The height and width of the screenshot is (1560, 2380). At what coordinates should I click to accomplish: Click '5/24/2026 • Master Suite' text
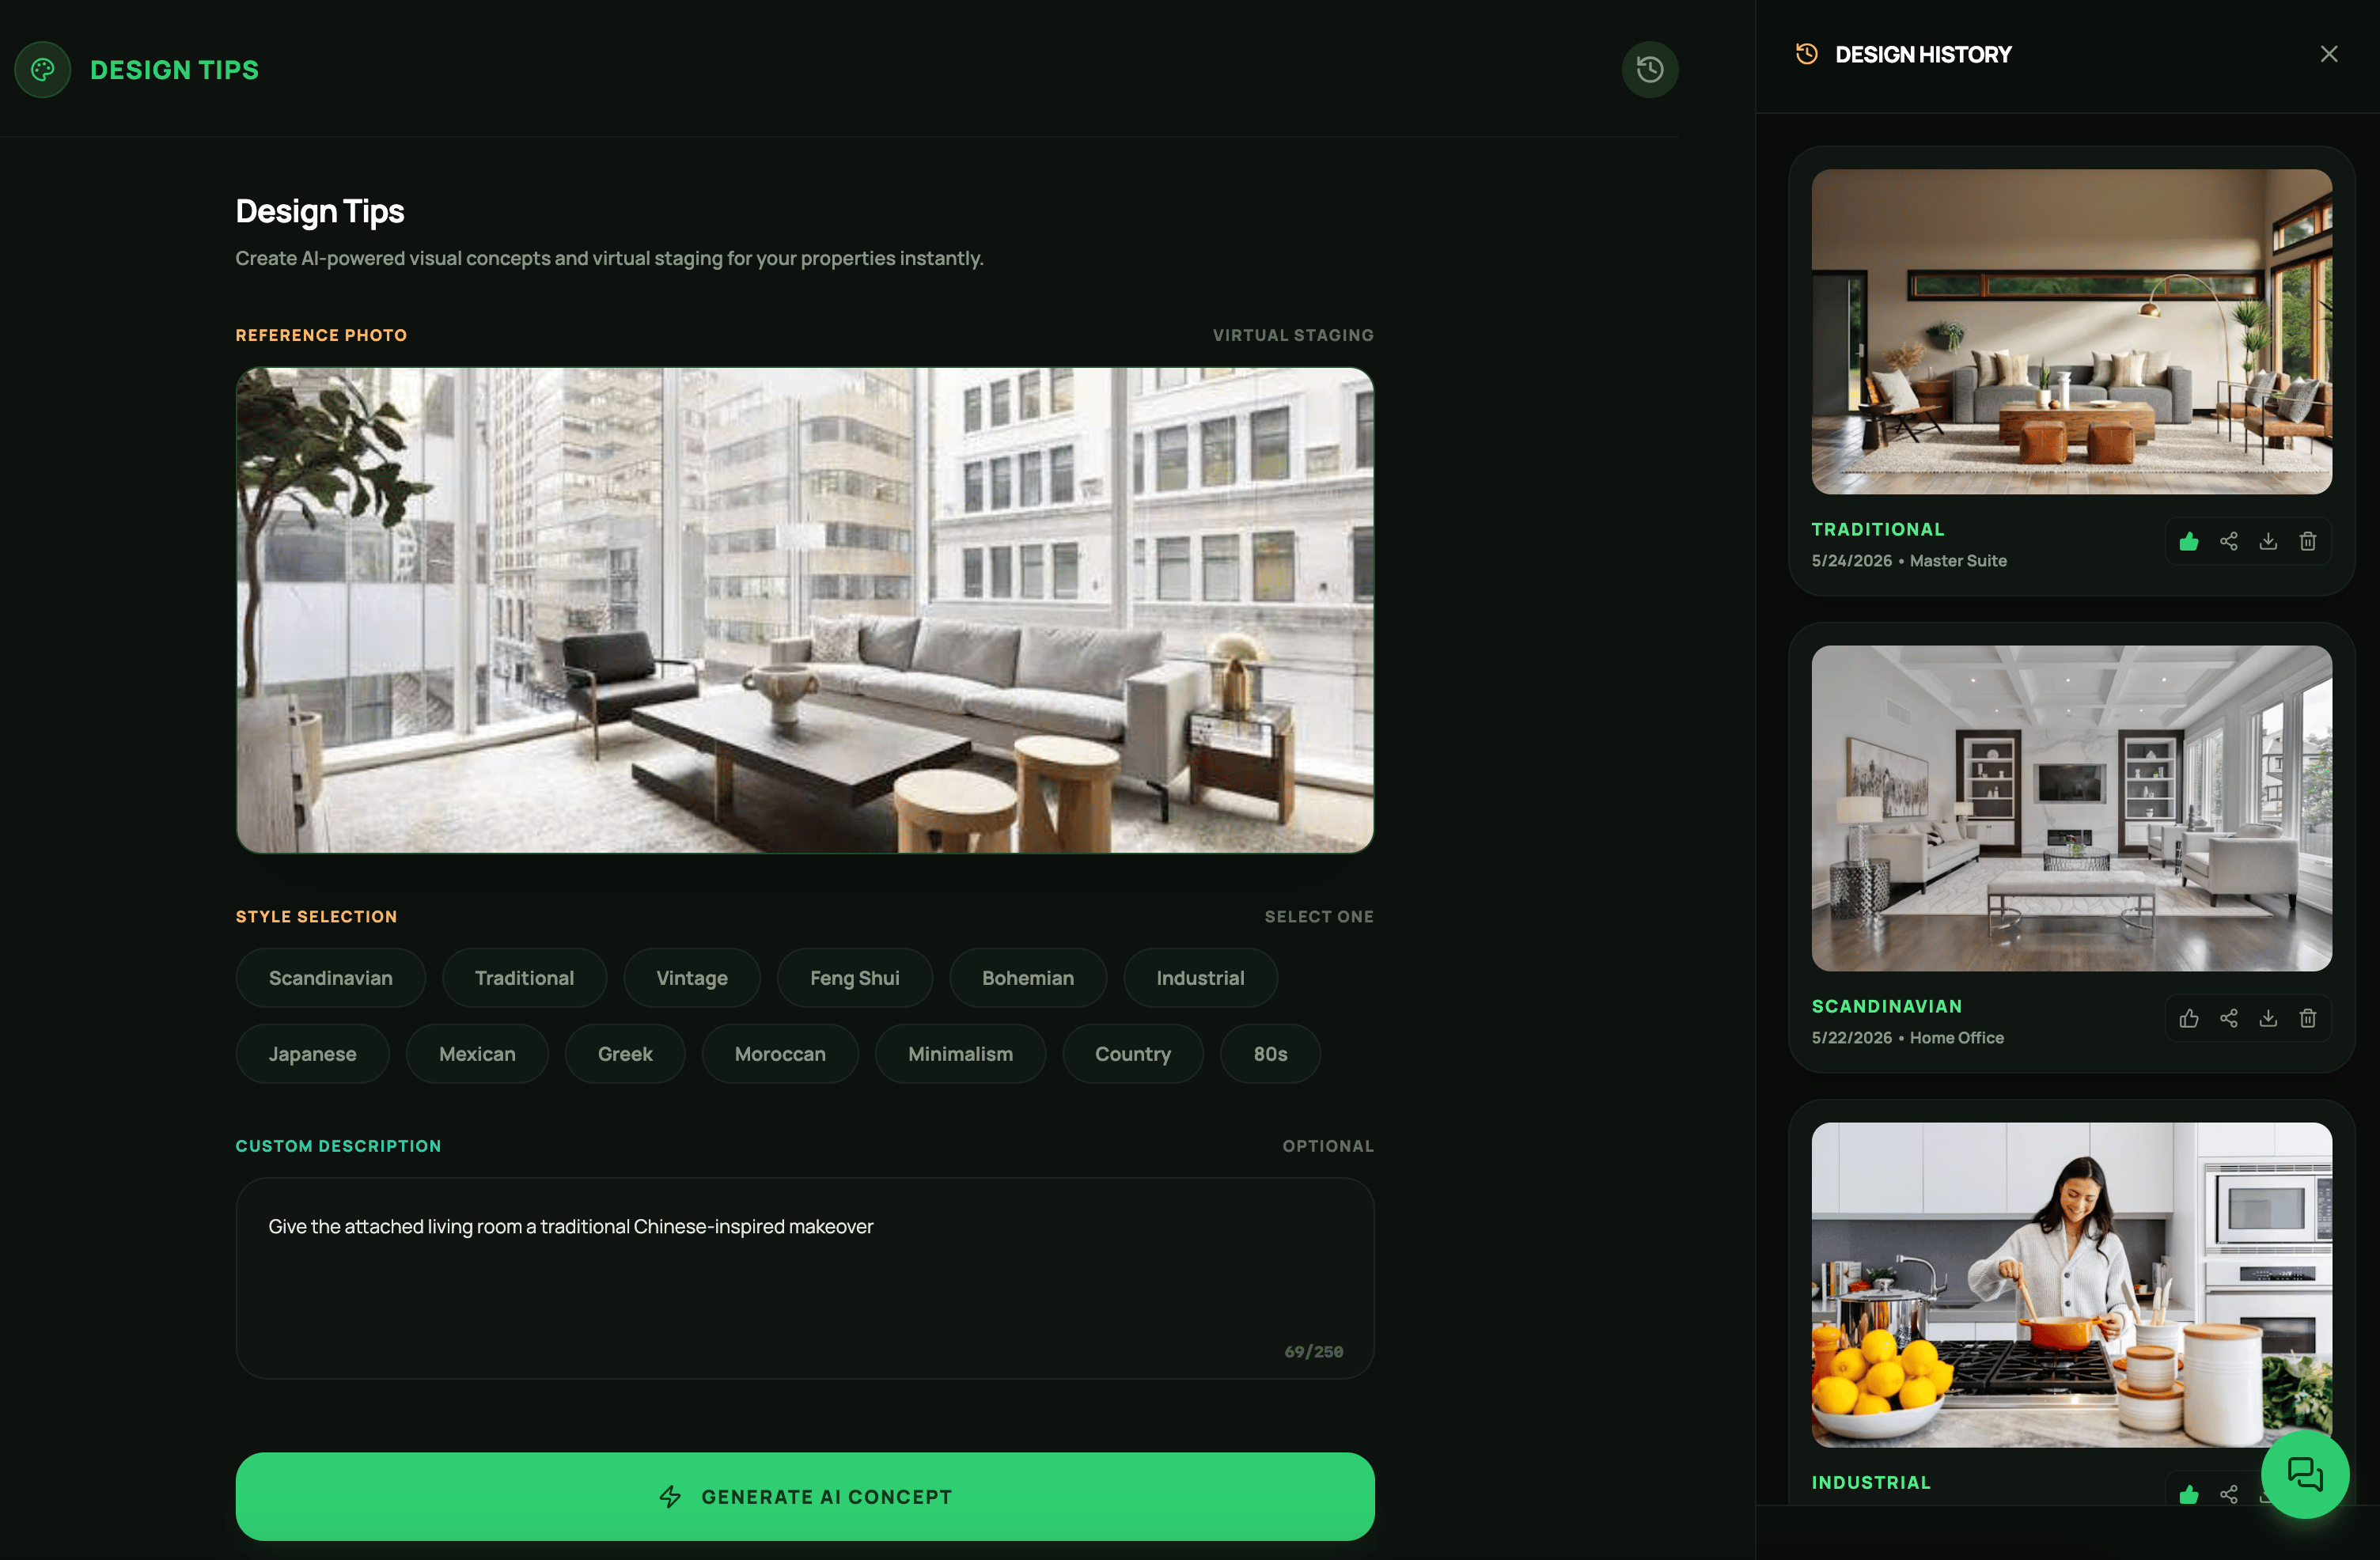point(1908,561)
